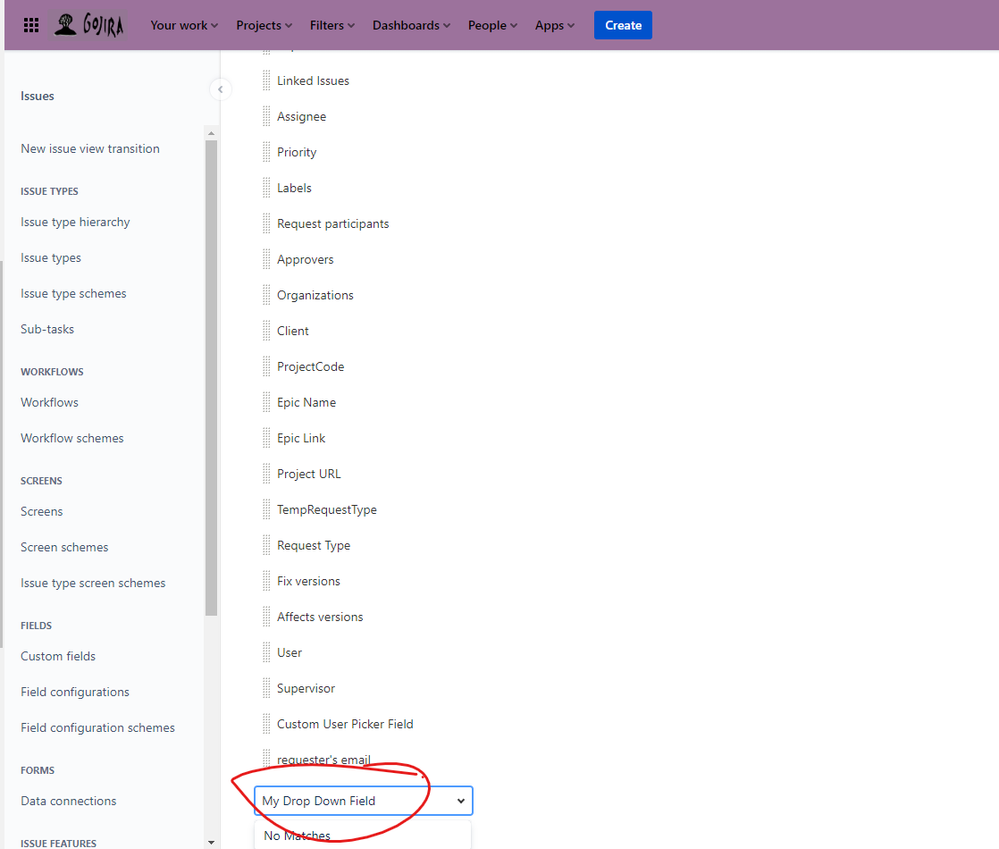Select the Custom User Picker Field row
Screen dimensions: 999x849
pyautogui.click(x=345, y=724)
